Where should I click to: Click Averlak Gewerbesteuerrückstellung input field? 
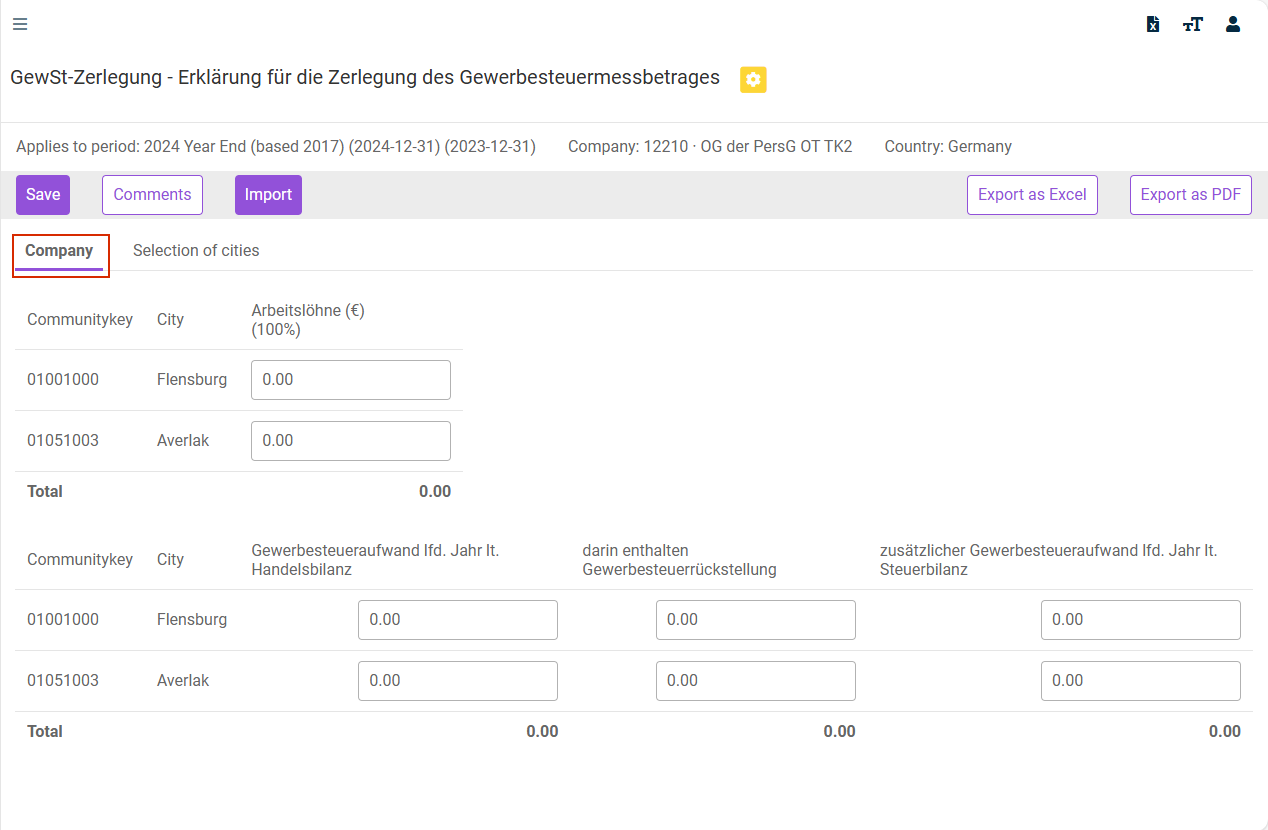pos(756,681)
